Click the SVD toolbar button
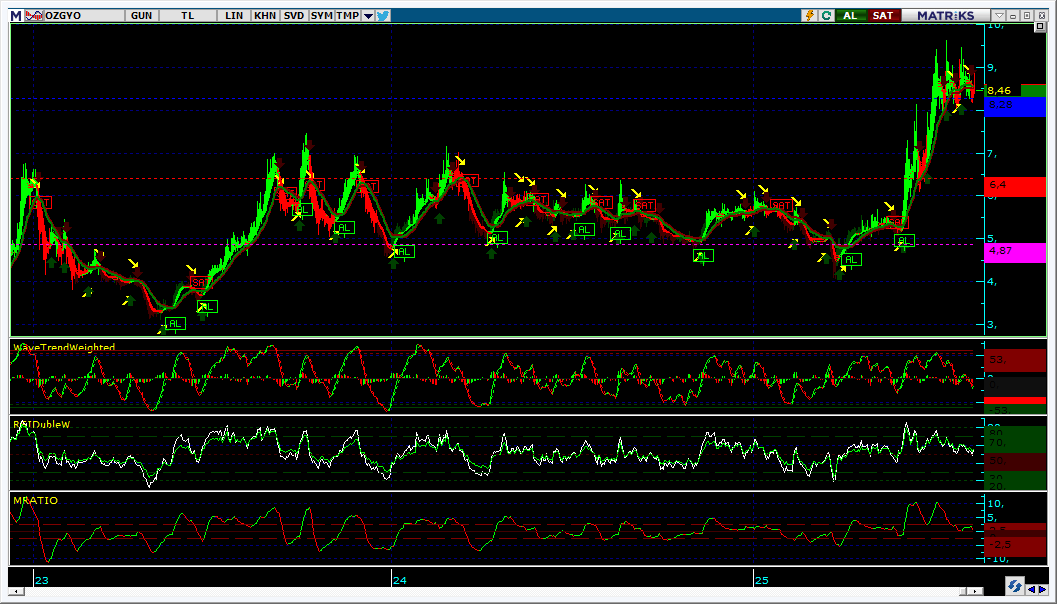 point(294,15)
